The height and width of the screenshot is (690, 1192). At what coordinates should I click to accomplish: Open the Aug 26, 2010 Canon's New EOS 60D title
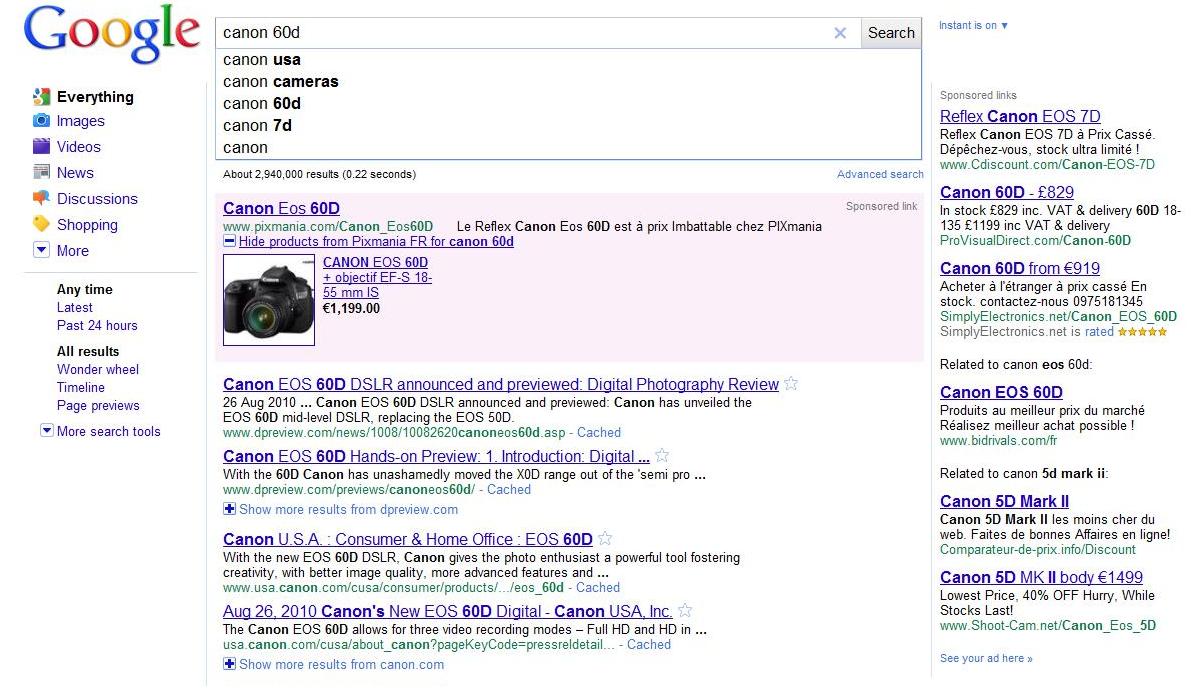pos(448,611)
